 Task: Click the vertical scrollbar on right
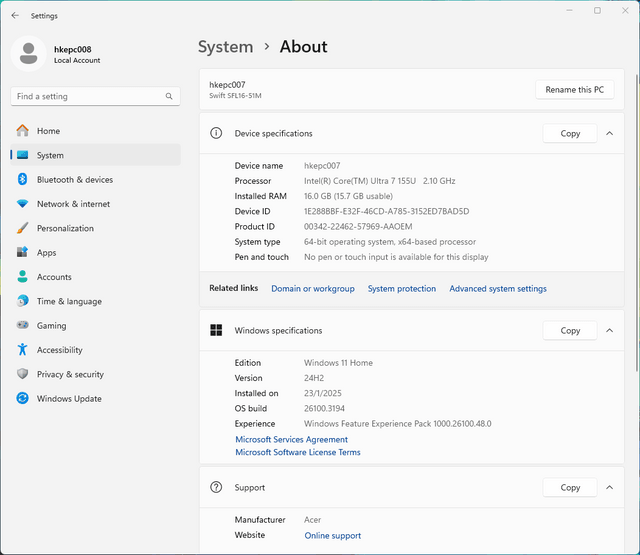637,222
